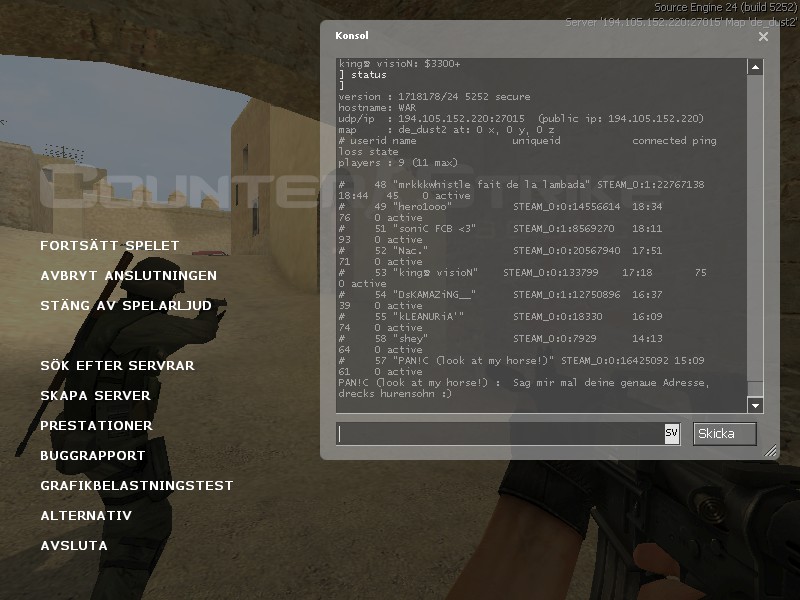The height and width of the screenshot is (600, 800).
Task: Click player name "shey" in status list
Action: [x=411, y=338]
